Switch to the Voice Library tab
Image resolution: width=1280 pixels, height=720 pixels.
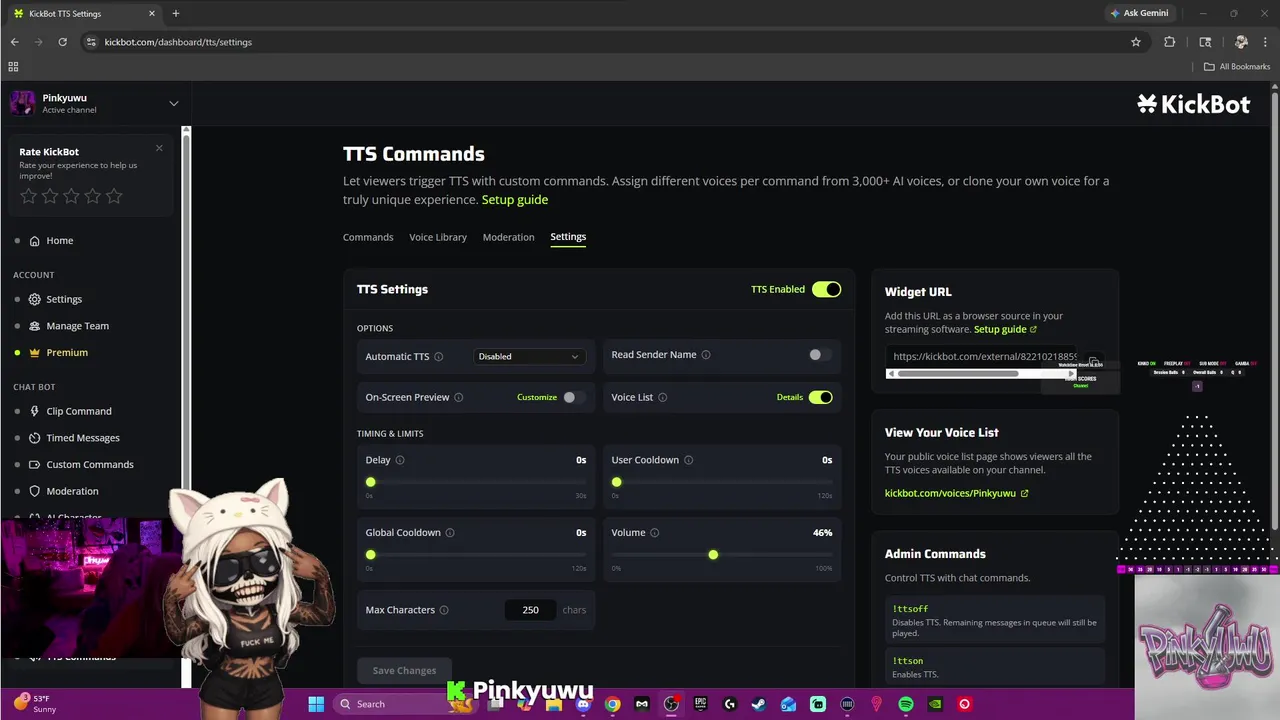tap(438, 238)
